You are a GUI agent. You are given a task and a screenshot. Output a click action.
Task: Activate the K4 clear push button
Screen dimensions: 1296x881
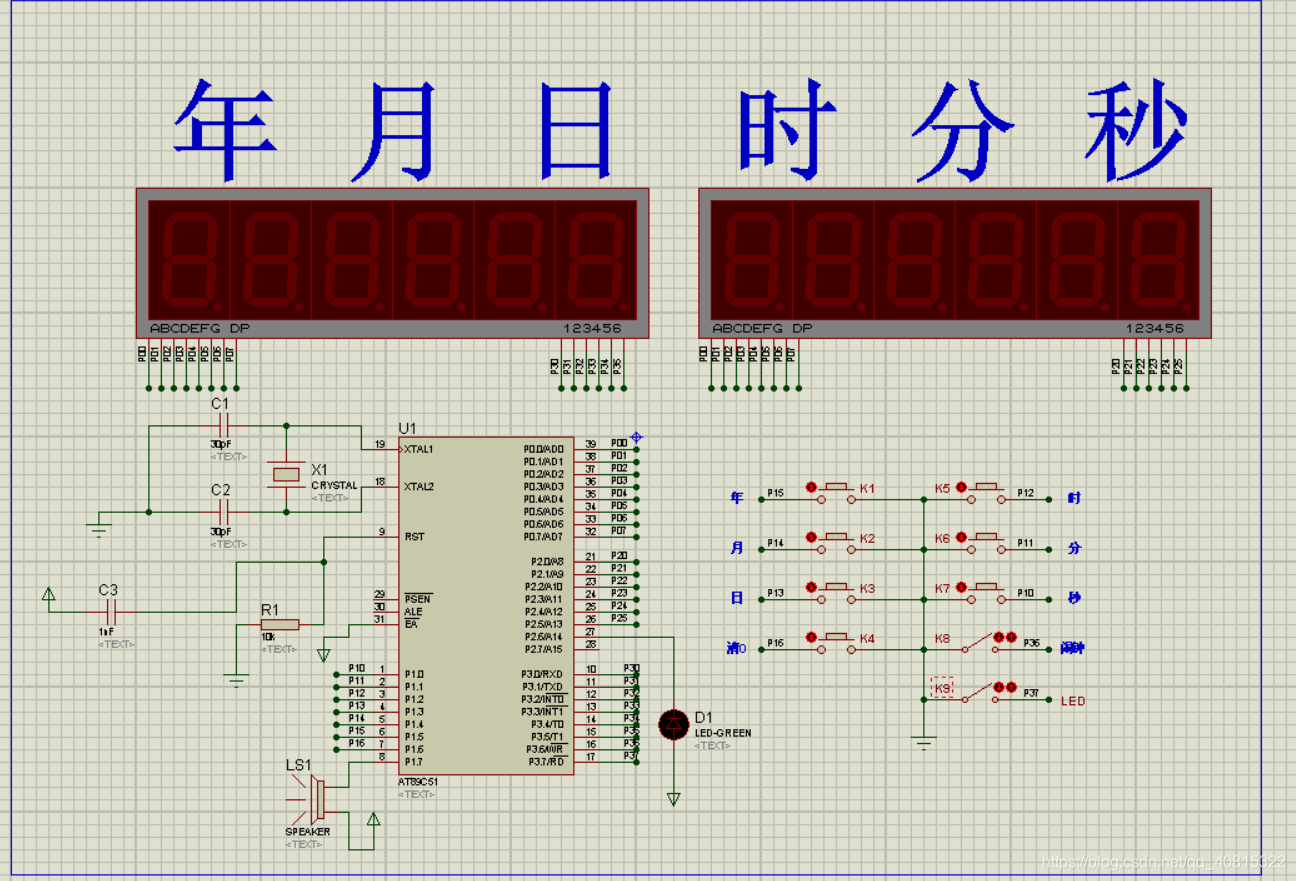click(x=836, y=642)
